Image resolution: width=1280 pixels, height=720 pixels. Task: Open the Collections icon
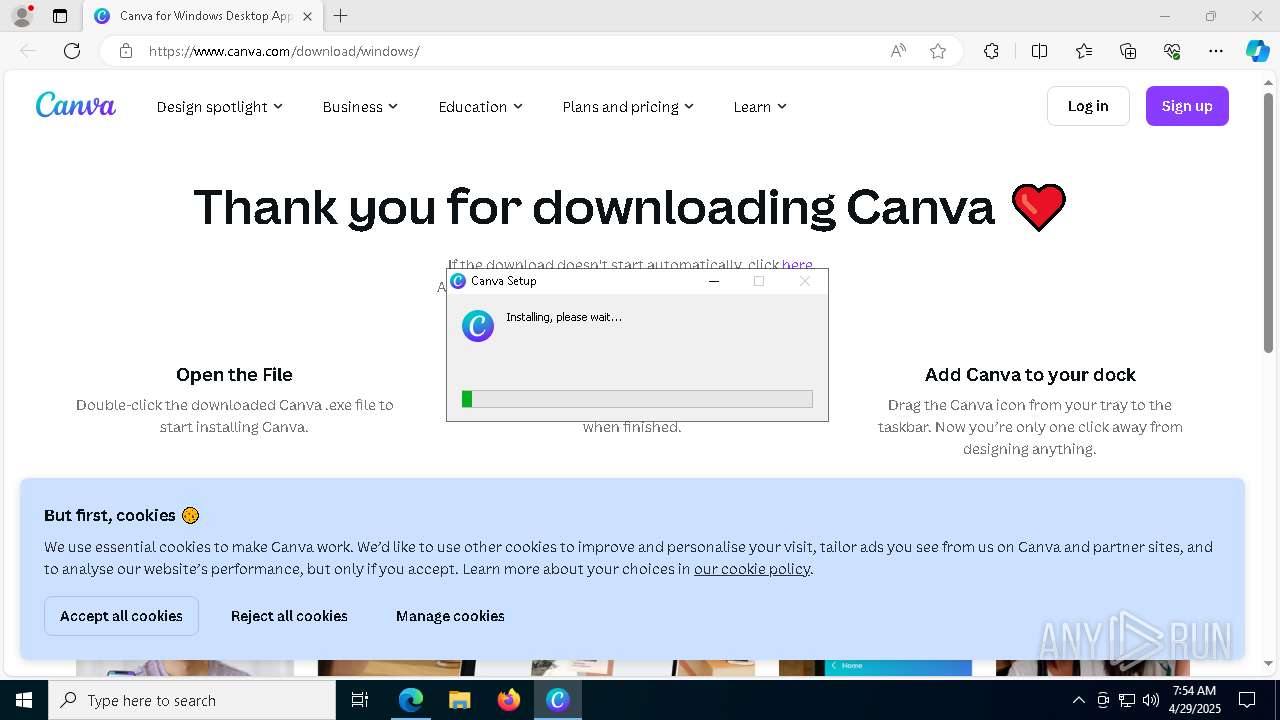[x=1128, y=51]
